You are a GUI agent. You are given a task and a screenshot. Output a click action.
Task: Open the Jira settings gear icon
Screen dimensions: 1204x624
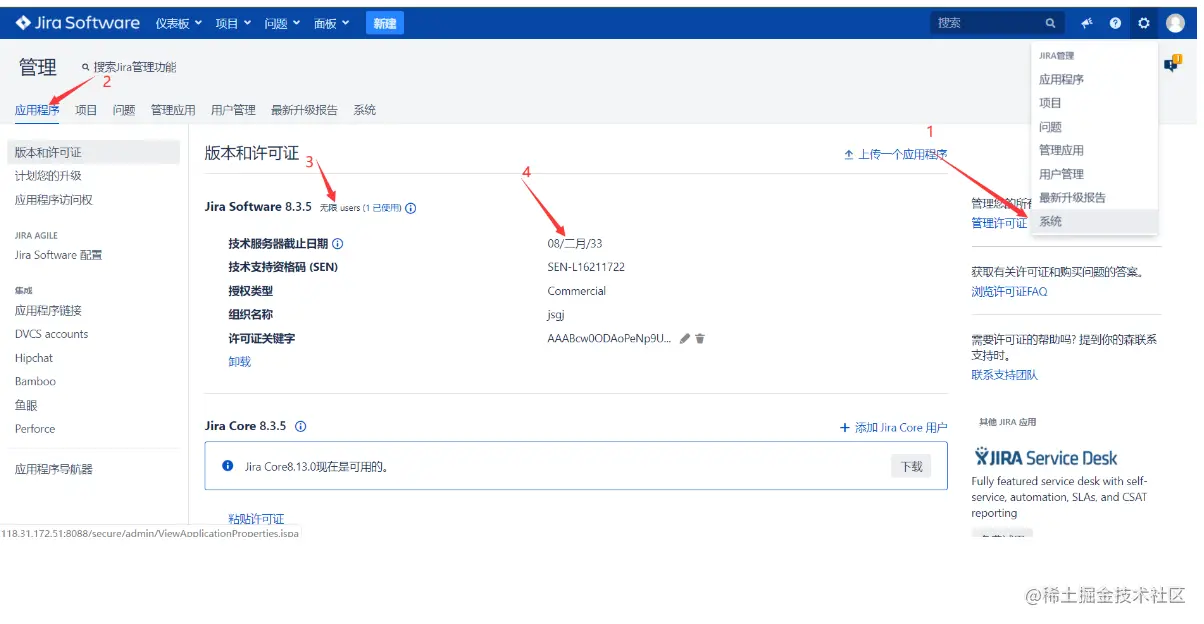pos(1143,22)
